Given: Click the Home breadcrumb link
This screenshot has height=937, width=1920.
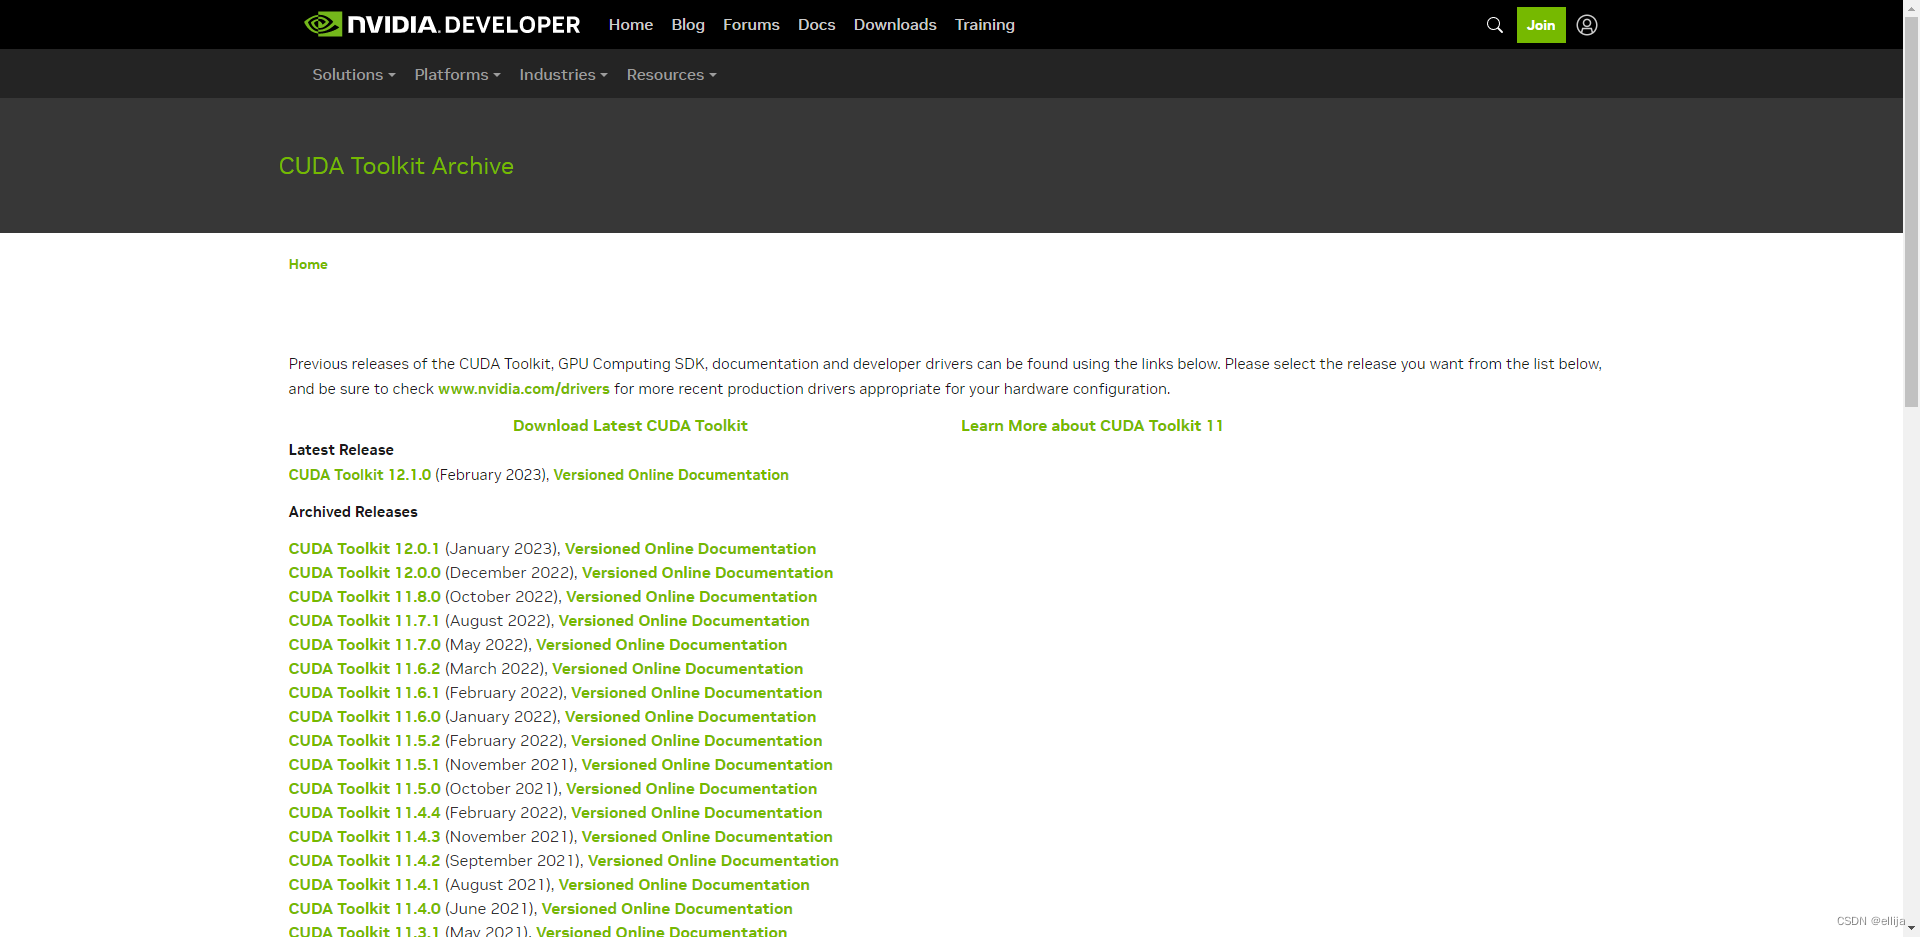Looking at the screenshot, I should 308,265.
